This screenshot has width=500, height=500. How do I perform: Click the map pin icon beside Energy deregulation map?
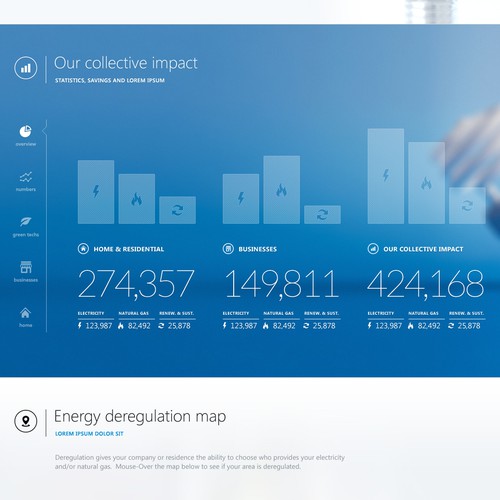coord(26,421)
